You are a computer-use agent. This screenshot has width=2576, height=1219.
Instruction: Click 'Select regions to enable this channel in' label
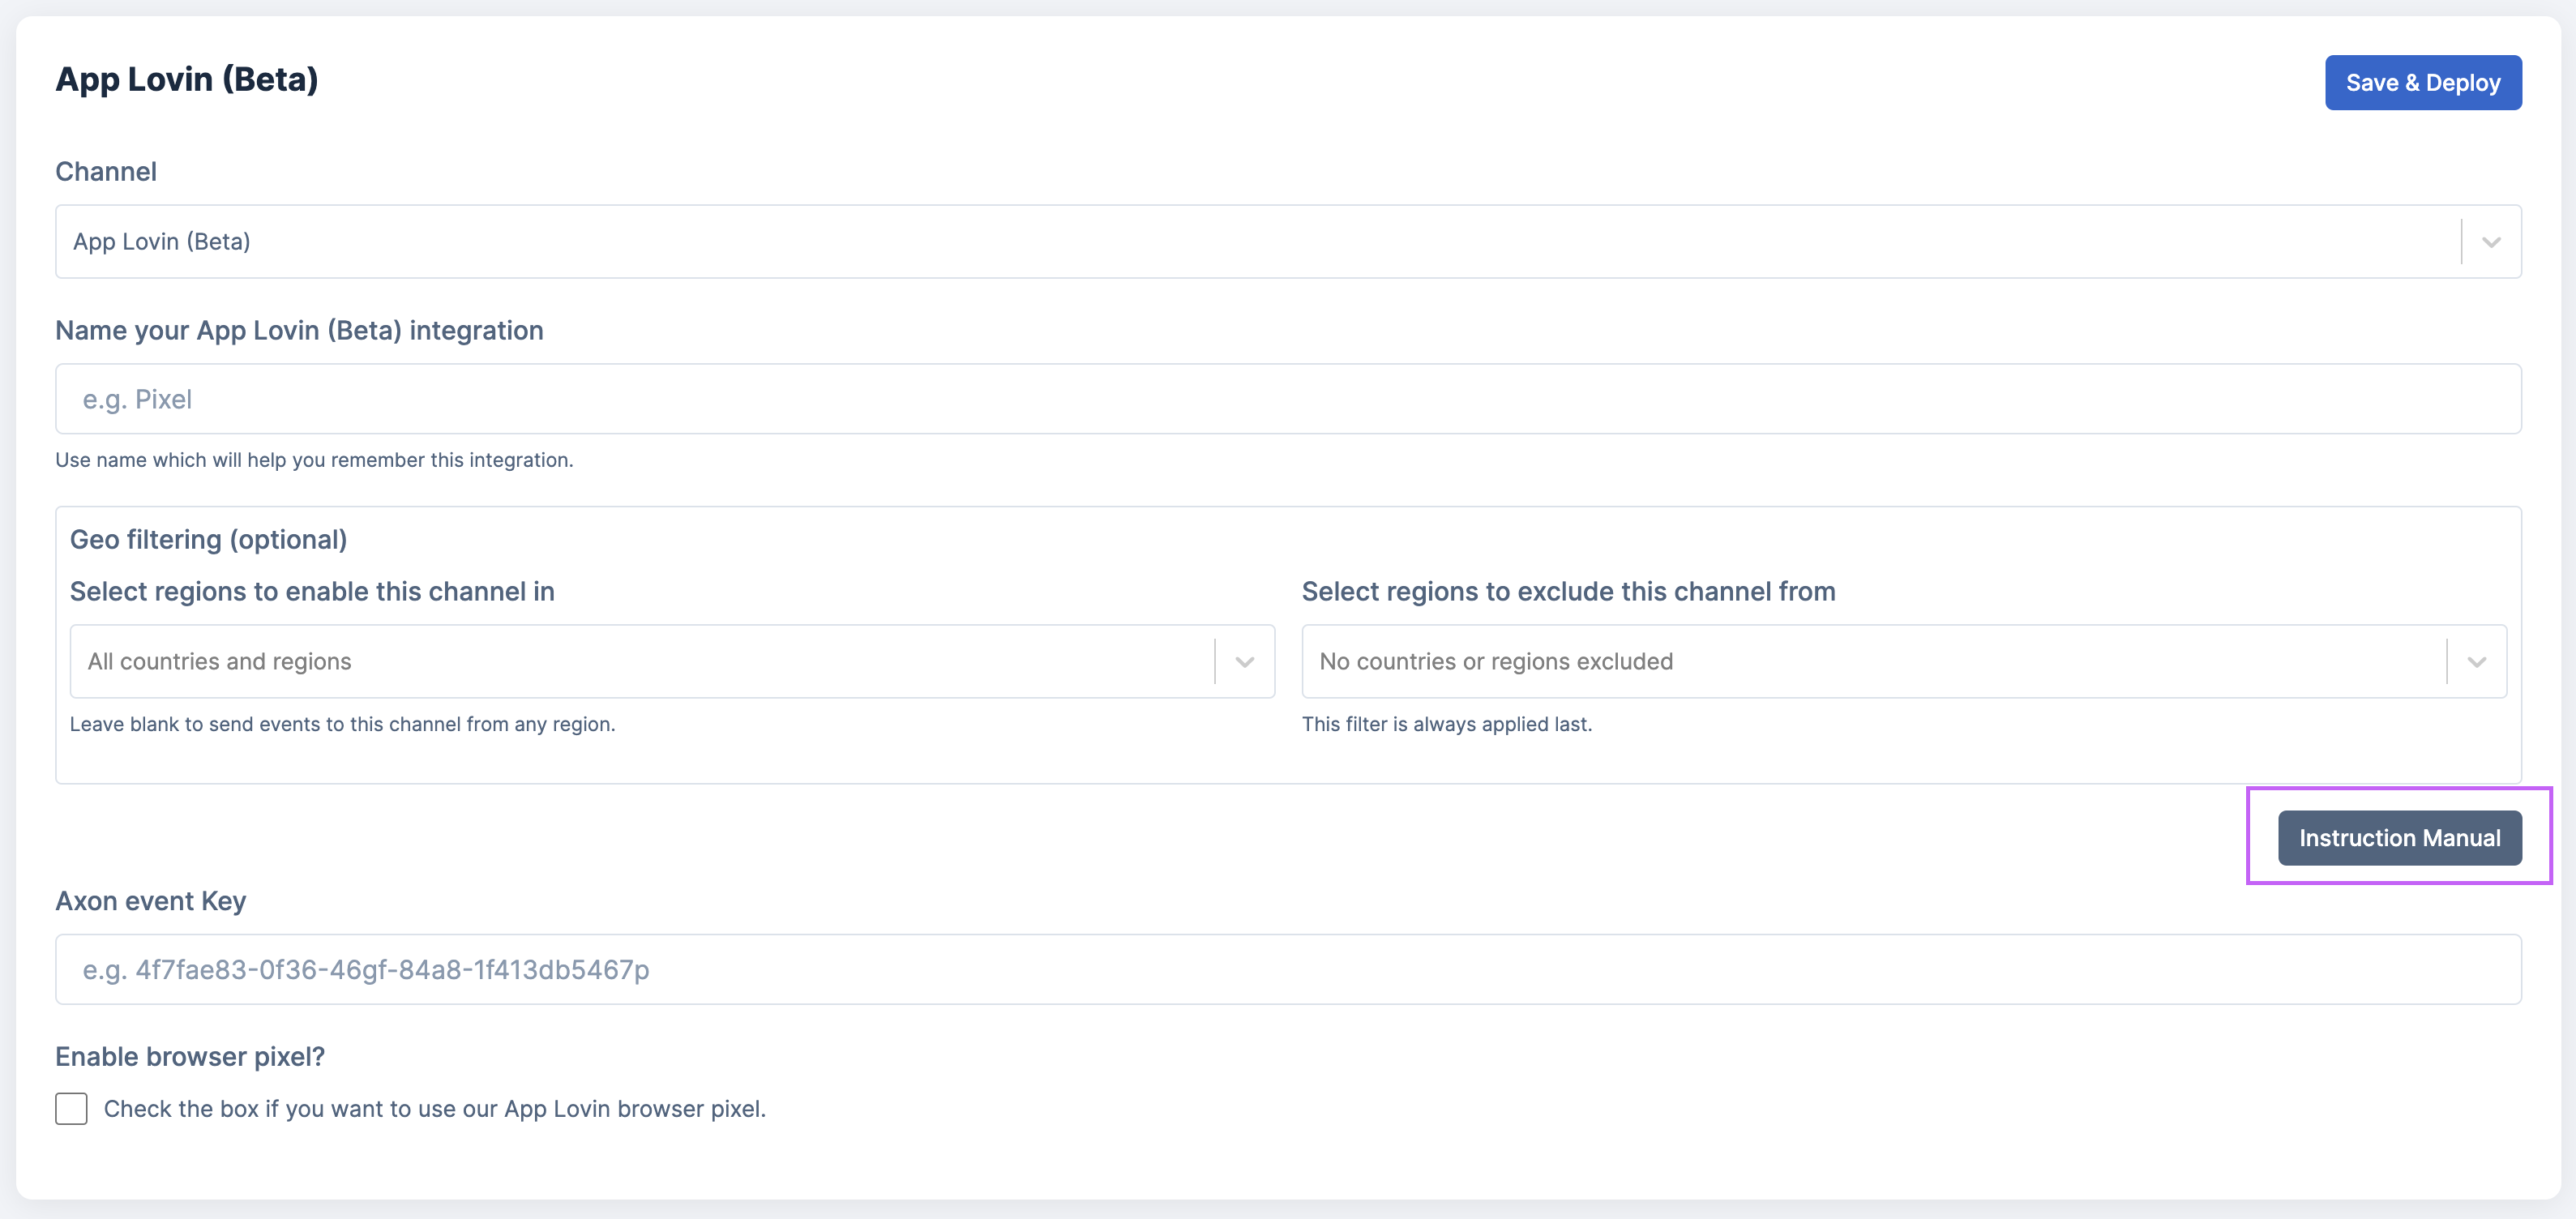(x=312, y=592)
